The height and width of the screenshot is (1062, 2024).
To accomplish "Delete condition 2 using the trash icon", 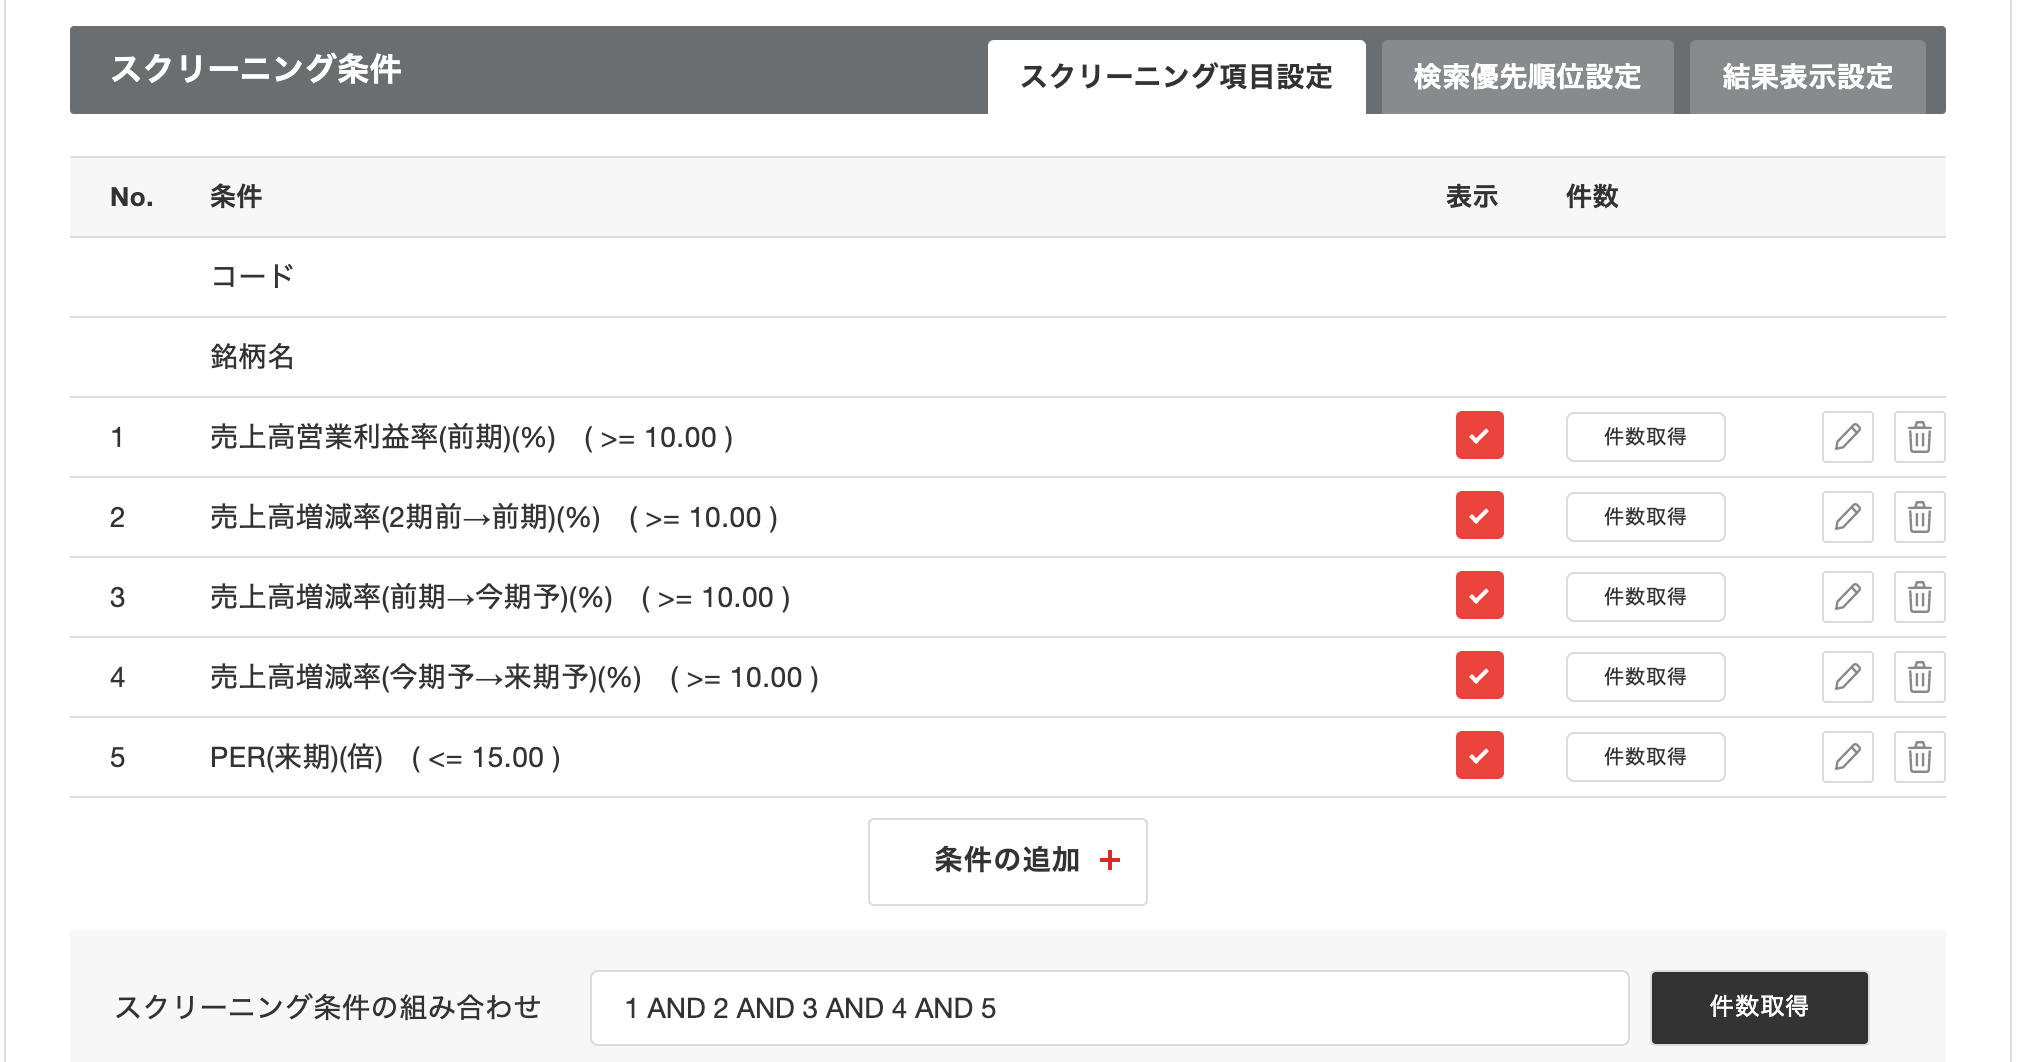I will 1919,517.
